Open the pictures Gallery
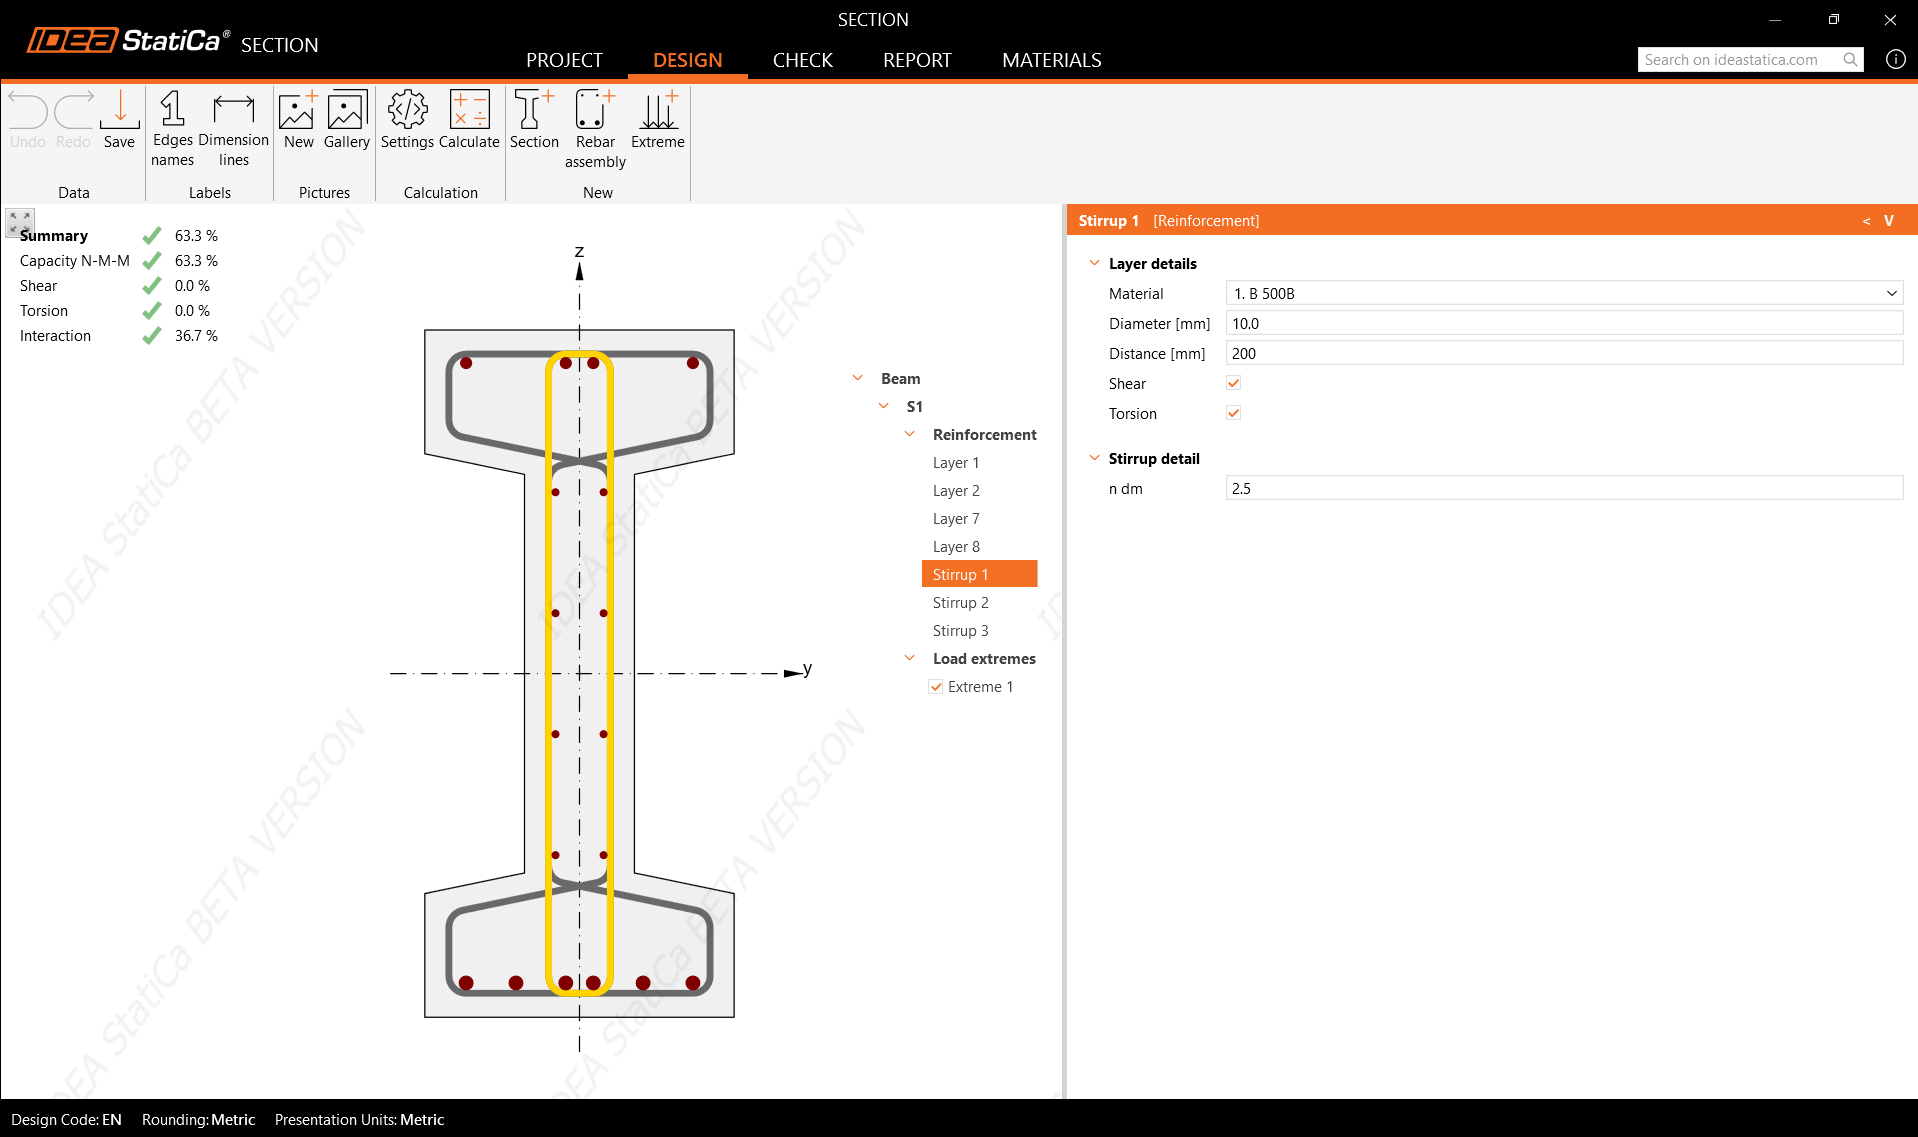This screenshot has width=1918, height=1137. (x=347, y=120)
